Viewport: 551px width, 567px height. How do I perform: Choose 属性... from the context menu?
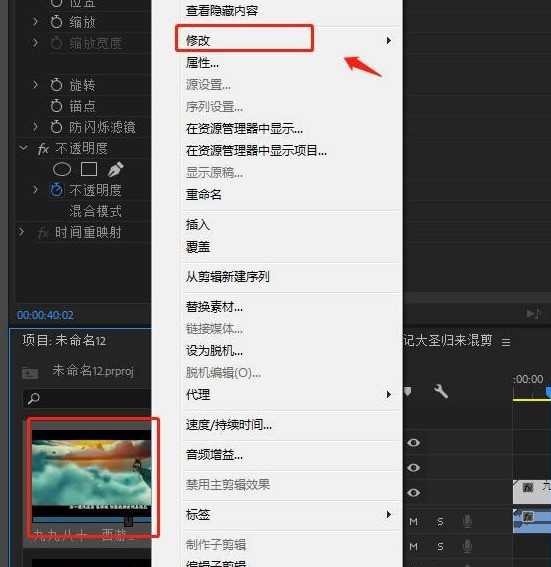202,63
